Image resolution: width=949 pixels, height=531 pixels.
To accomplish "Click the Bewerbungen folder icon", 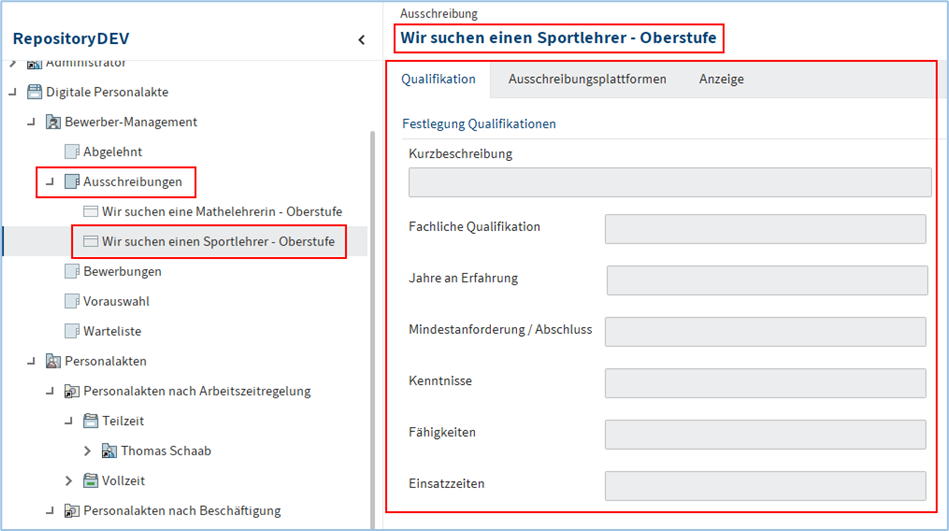I will click(x=71, y=271).
